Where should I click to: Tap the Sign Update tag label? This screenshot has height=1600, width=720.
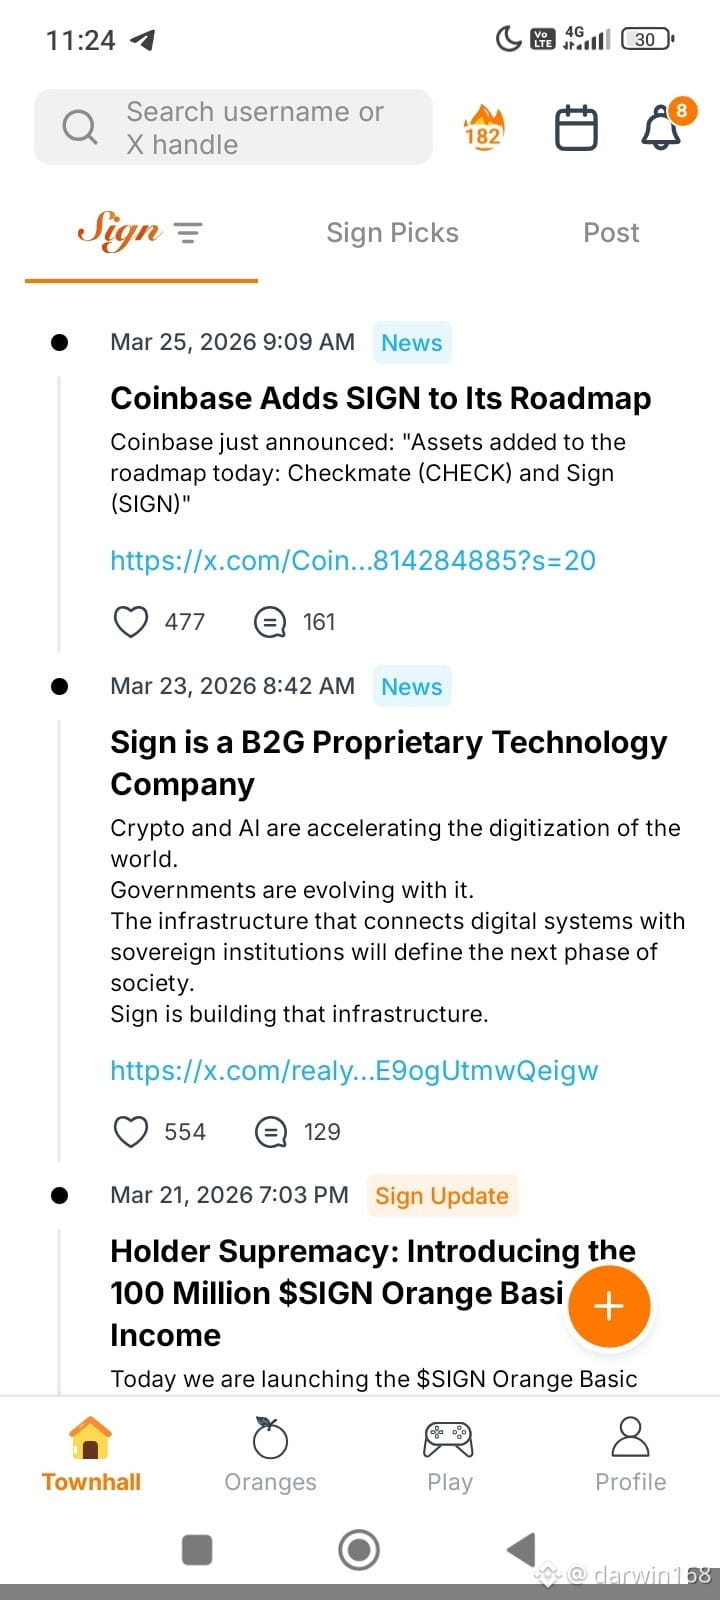click(442, 1196)
